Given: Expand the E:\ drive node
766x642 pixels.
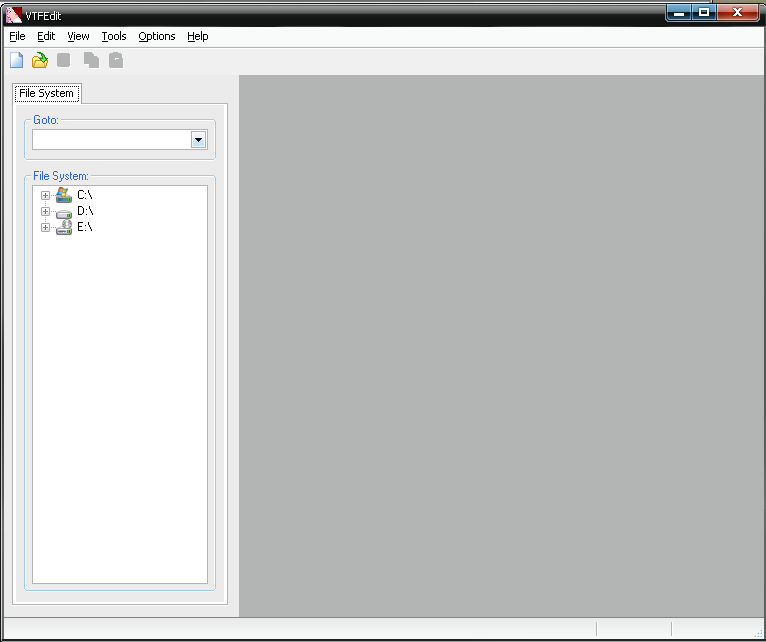Looking at the screenshot, I should [x=45, y=228].
